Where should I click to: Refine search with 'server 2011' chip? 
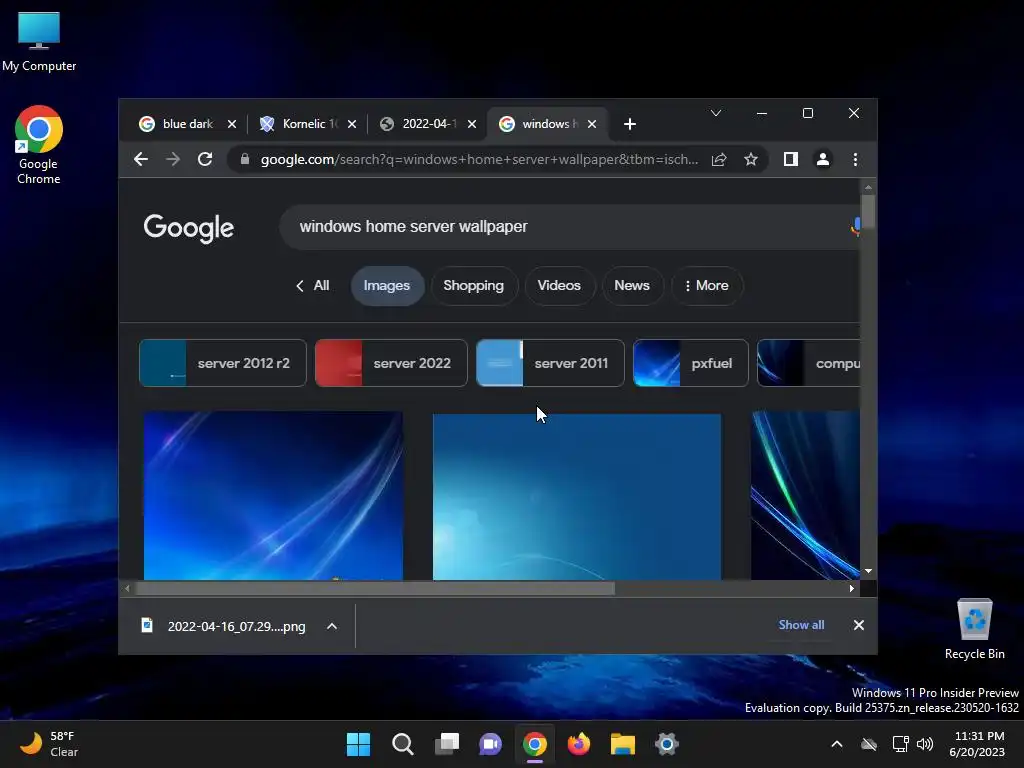click(x=550, y=363)
